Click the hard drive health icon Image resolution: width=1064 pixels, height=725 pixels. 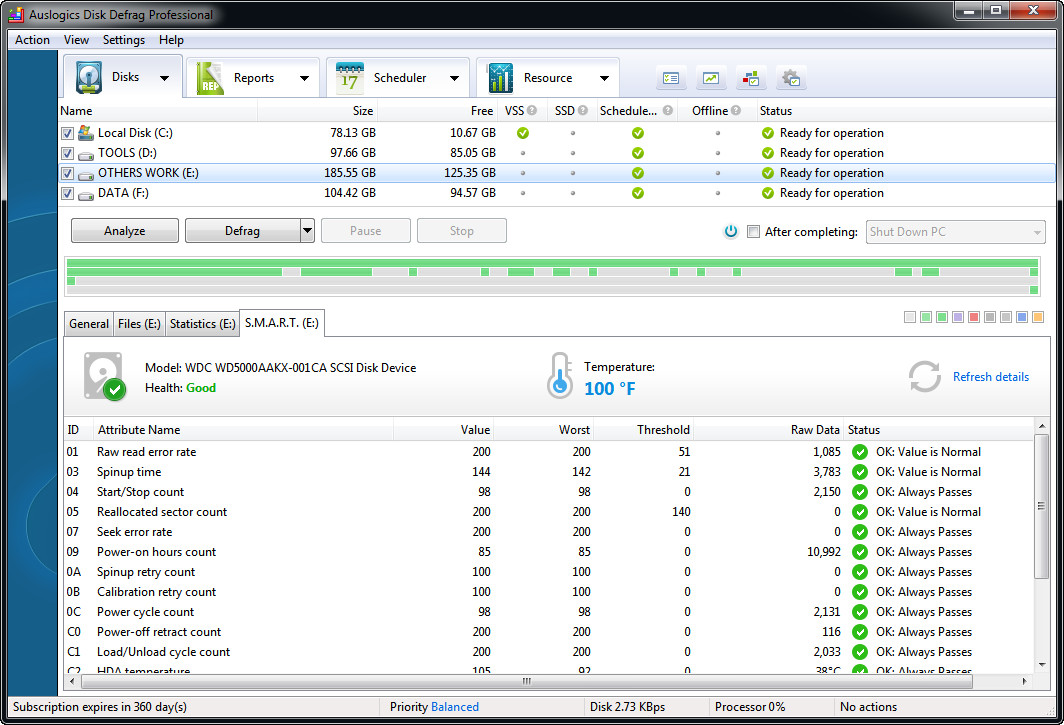tap(104, 376)
